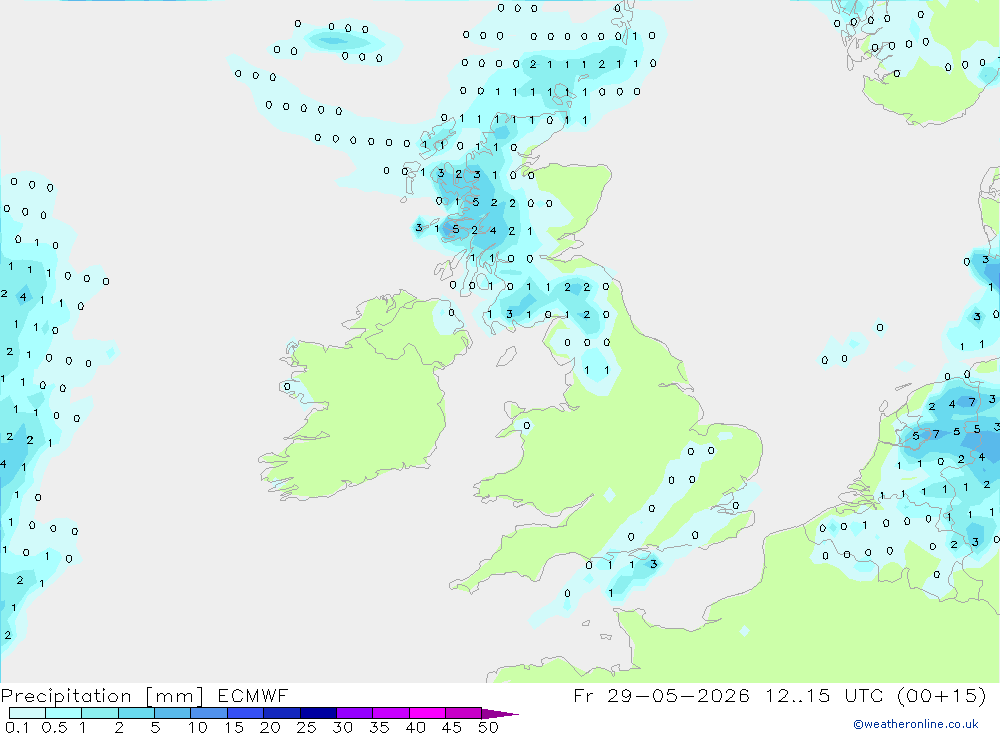Click the legend label '0.1'
This screenshot has width=1000, height=733.
coord(17,727)
